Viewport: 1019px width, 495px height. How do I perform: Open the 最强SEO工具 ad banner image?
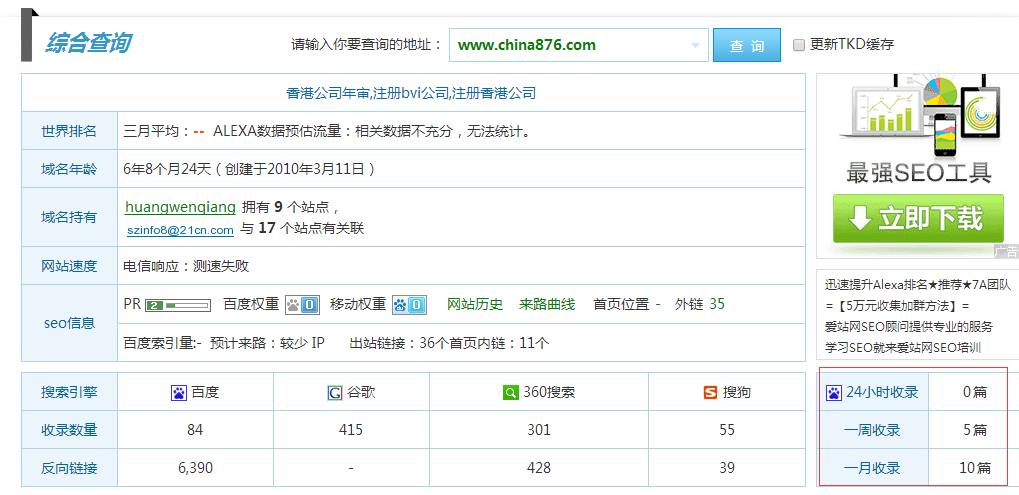click(x=918, y=130)
